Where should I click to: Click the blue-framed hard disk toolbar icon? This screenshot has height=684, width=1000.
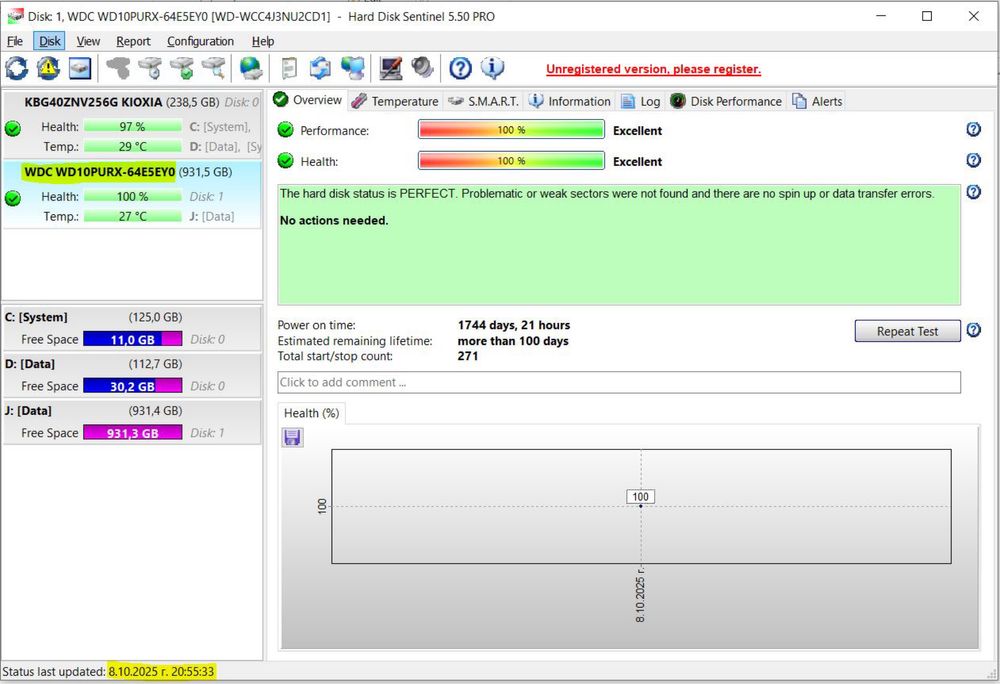pyautogui.click(x=80, y=68)
